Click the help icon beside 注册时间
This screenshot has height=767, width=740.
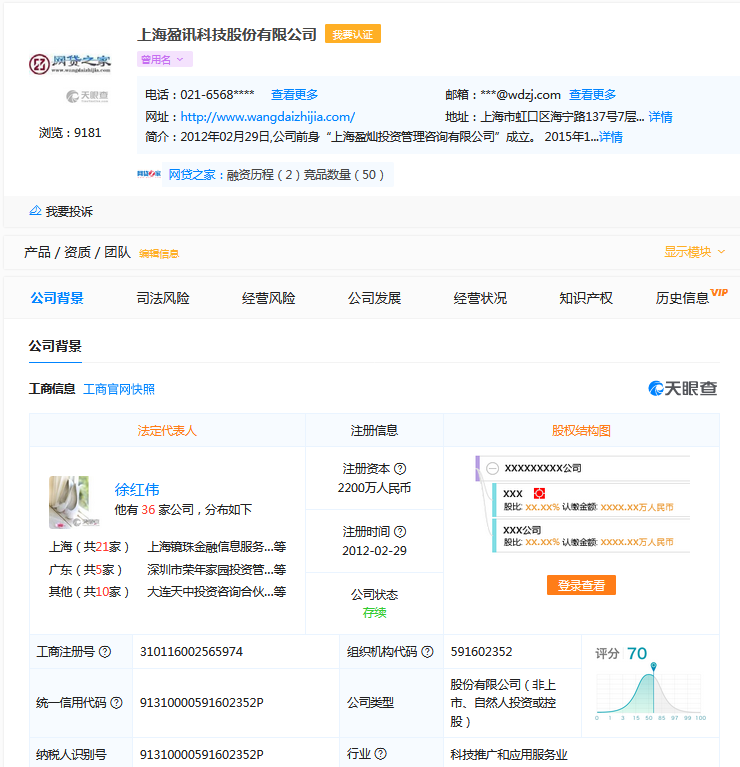tap(400, 532)
